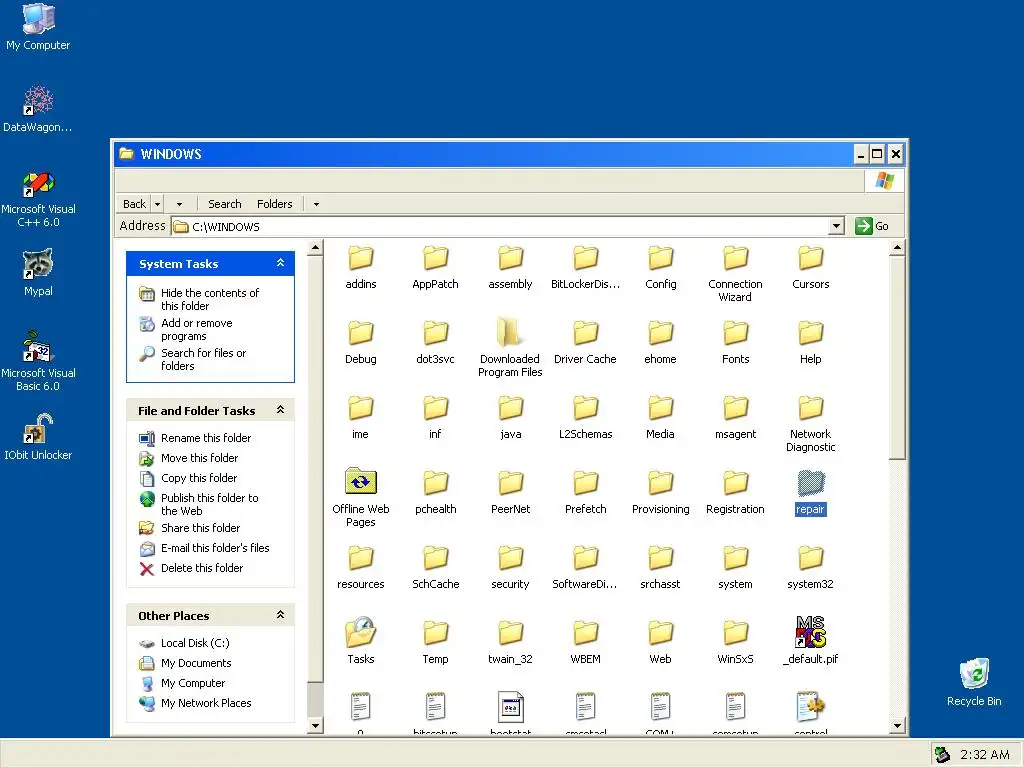Select the Cursors folder icon

point(810,257)
